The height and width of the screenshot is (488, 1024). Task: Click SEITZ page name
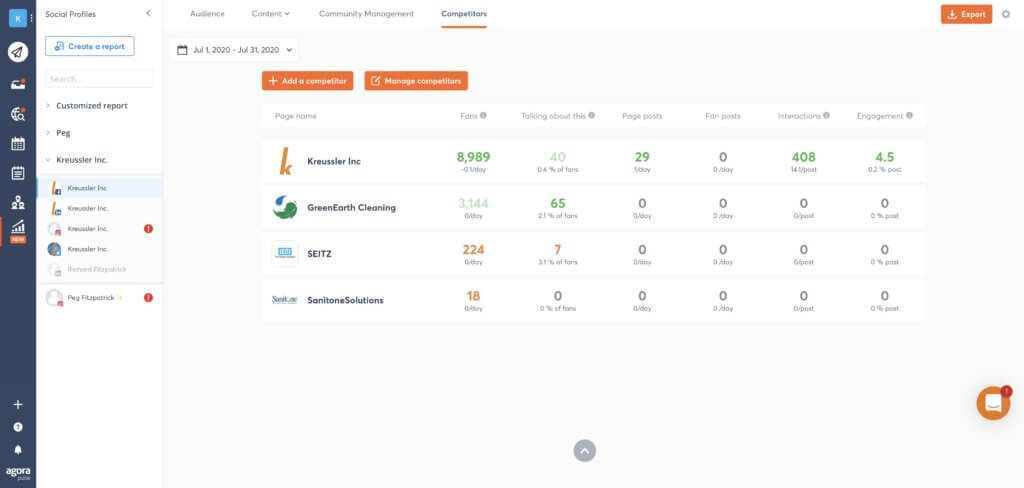click(319, 253)
